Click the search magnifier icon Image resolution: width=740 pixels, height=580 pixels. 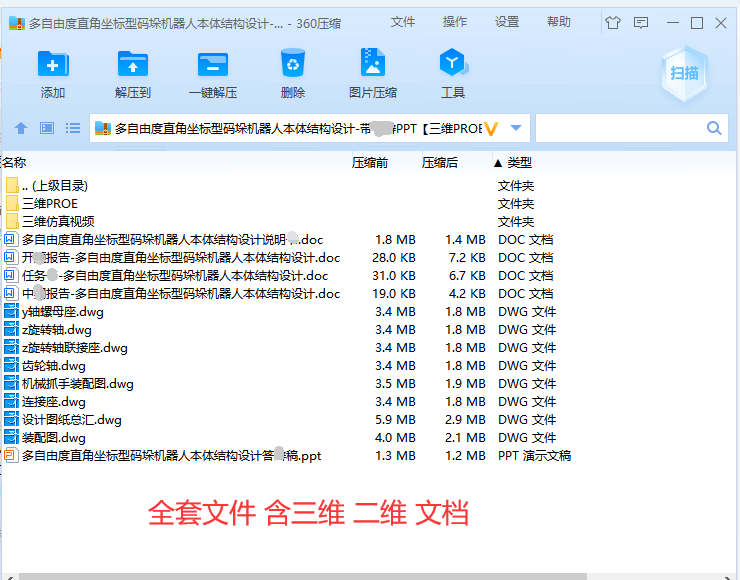pos(714,128)
